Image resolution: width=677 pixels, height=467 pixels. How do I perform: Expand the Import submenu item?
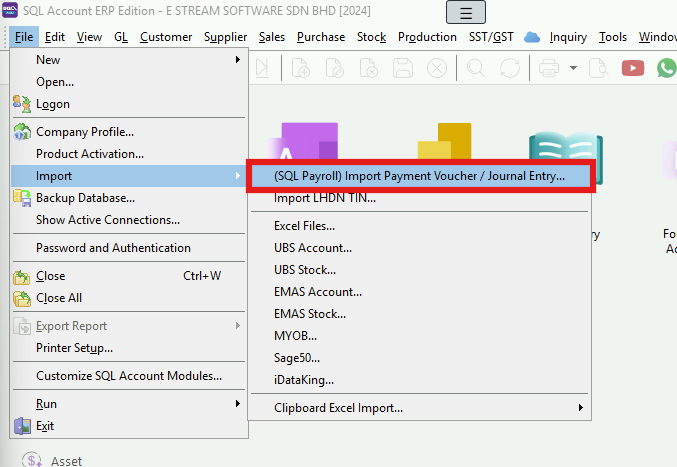pyautogui.click(x=129, y=176)
